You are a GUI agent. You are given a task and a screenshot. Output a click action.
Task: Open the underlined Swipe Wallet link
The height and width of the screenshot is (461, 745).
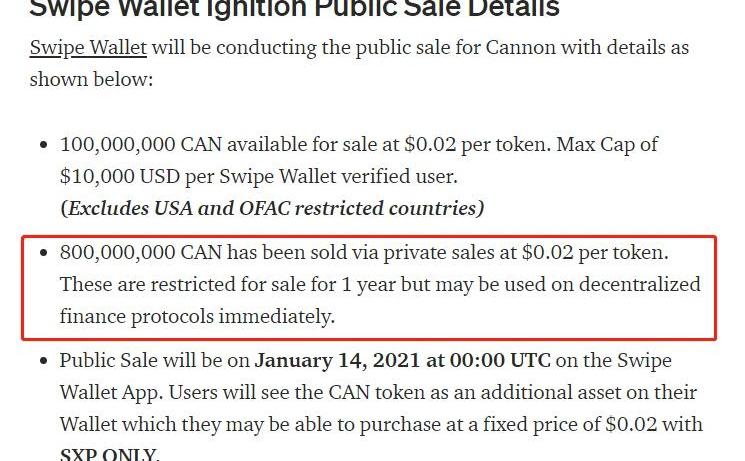pyautogui.click(x=88, y=47)
